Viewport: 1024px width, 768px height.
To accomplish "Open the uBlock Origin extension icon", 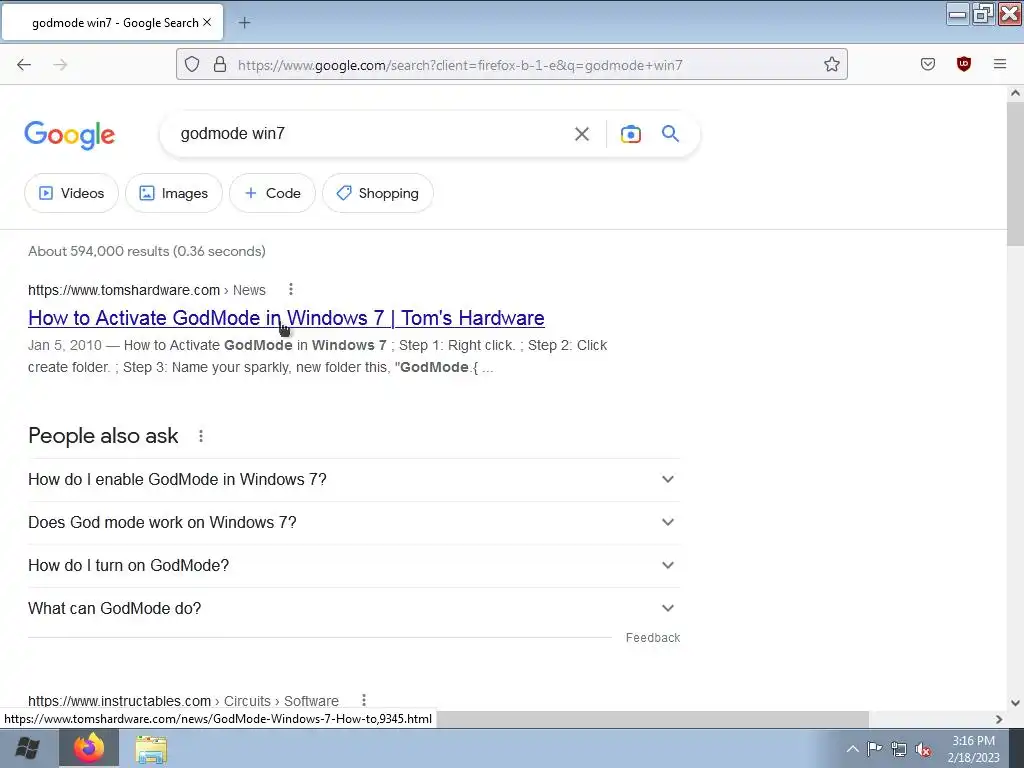I will click(963, 64).
